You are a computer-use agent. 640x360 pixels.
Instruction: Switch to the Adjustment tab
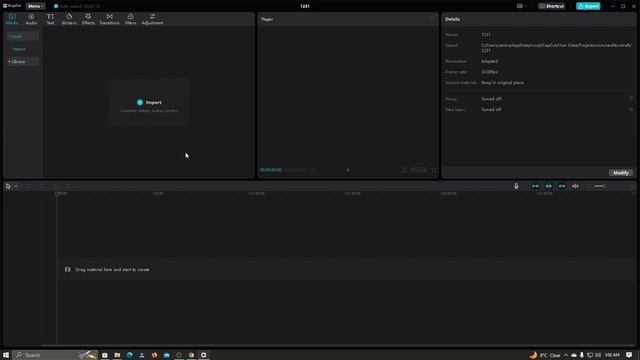[152, 19]
